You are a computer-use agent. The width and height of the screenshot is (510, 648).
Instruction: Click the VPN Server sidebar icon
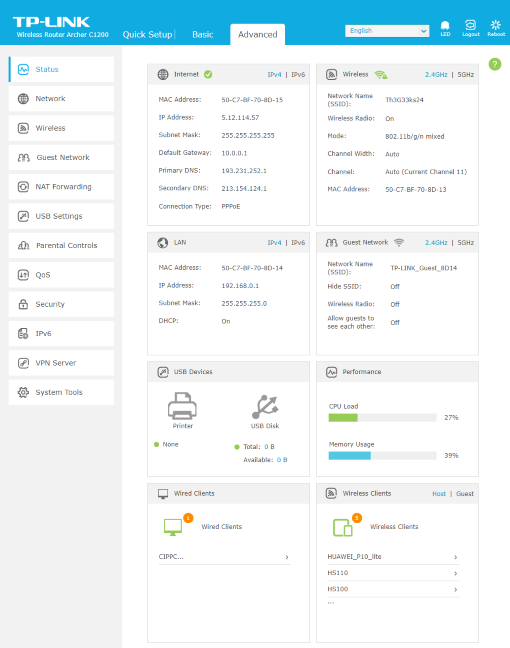(23, 363)
